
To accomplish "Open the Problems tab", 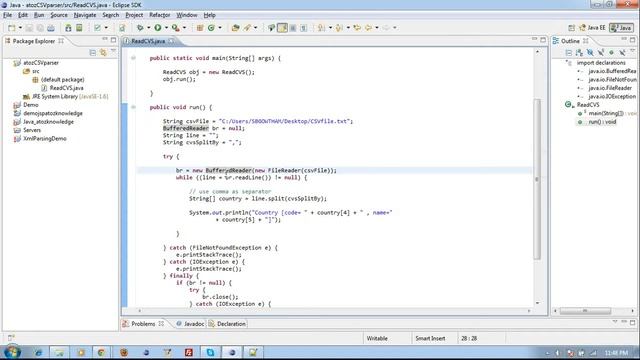I will tap(143, 324).
